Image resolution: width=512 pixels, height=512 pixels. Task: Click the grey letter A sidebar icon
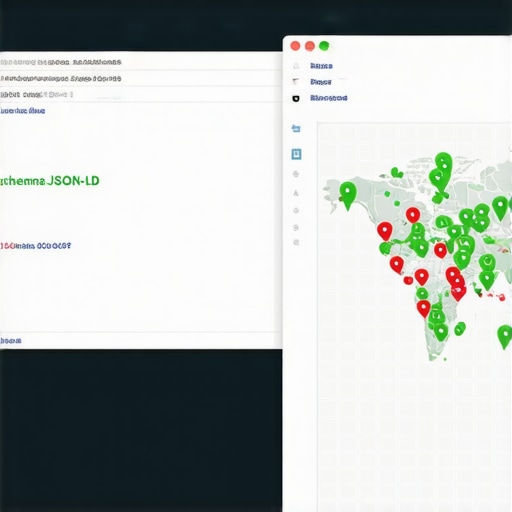click(296, 193)
